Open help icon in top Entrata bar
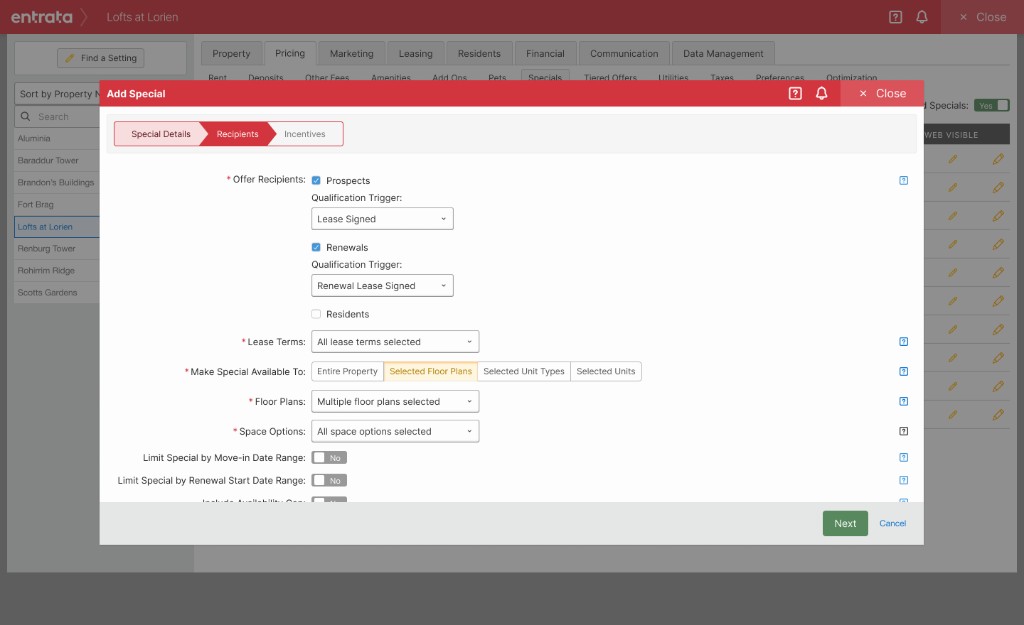This screenshot has width=1024, height=625. [x=895, y=17]
